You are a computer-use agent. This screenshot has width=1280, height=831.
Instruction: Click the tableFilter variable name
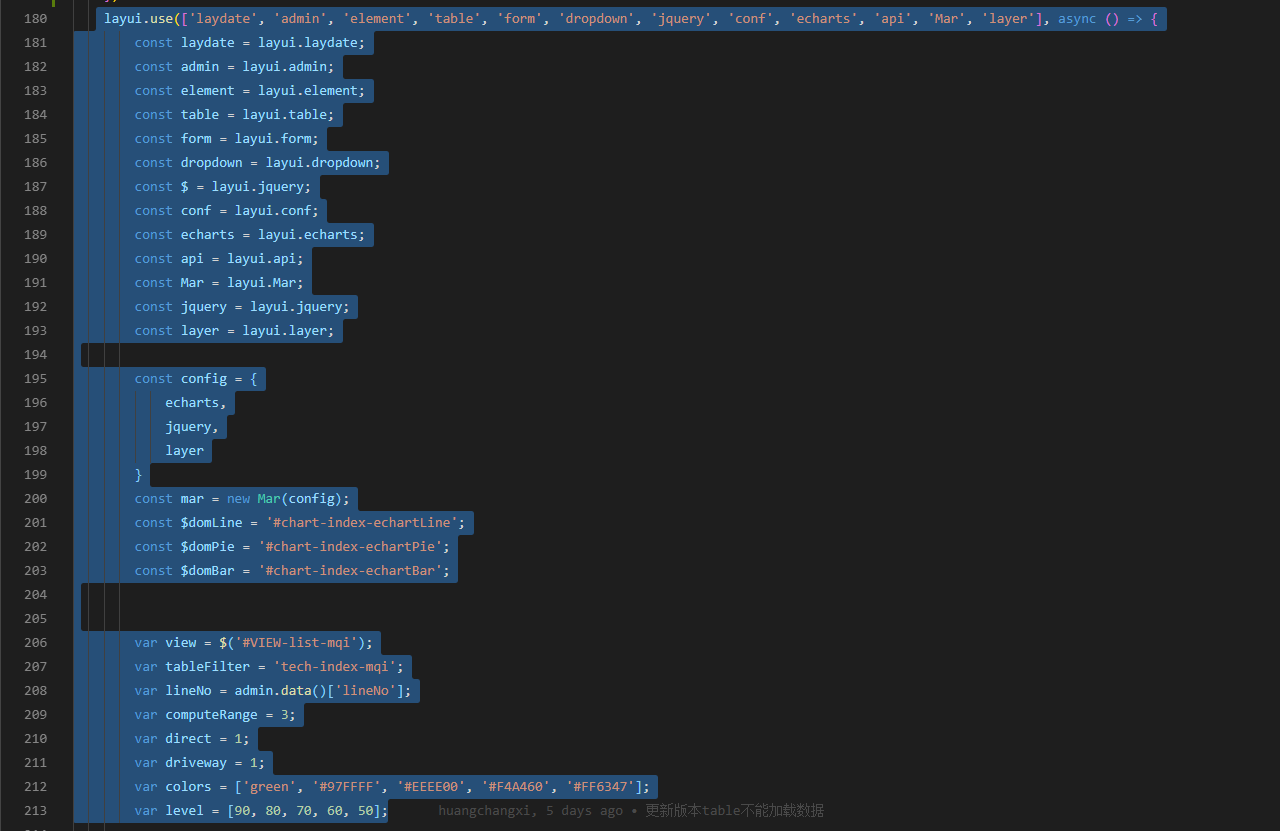pyautogui.click(x=208, y=667)
